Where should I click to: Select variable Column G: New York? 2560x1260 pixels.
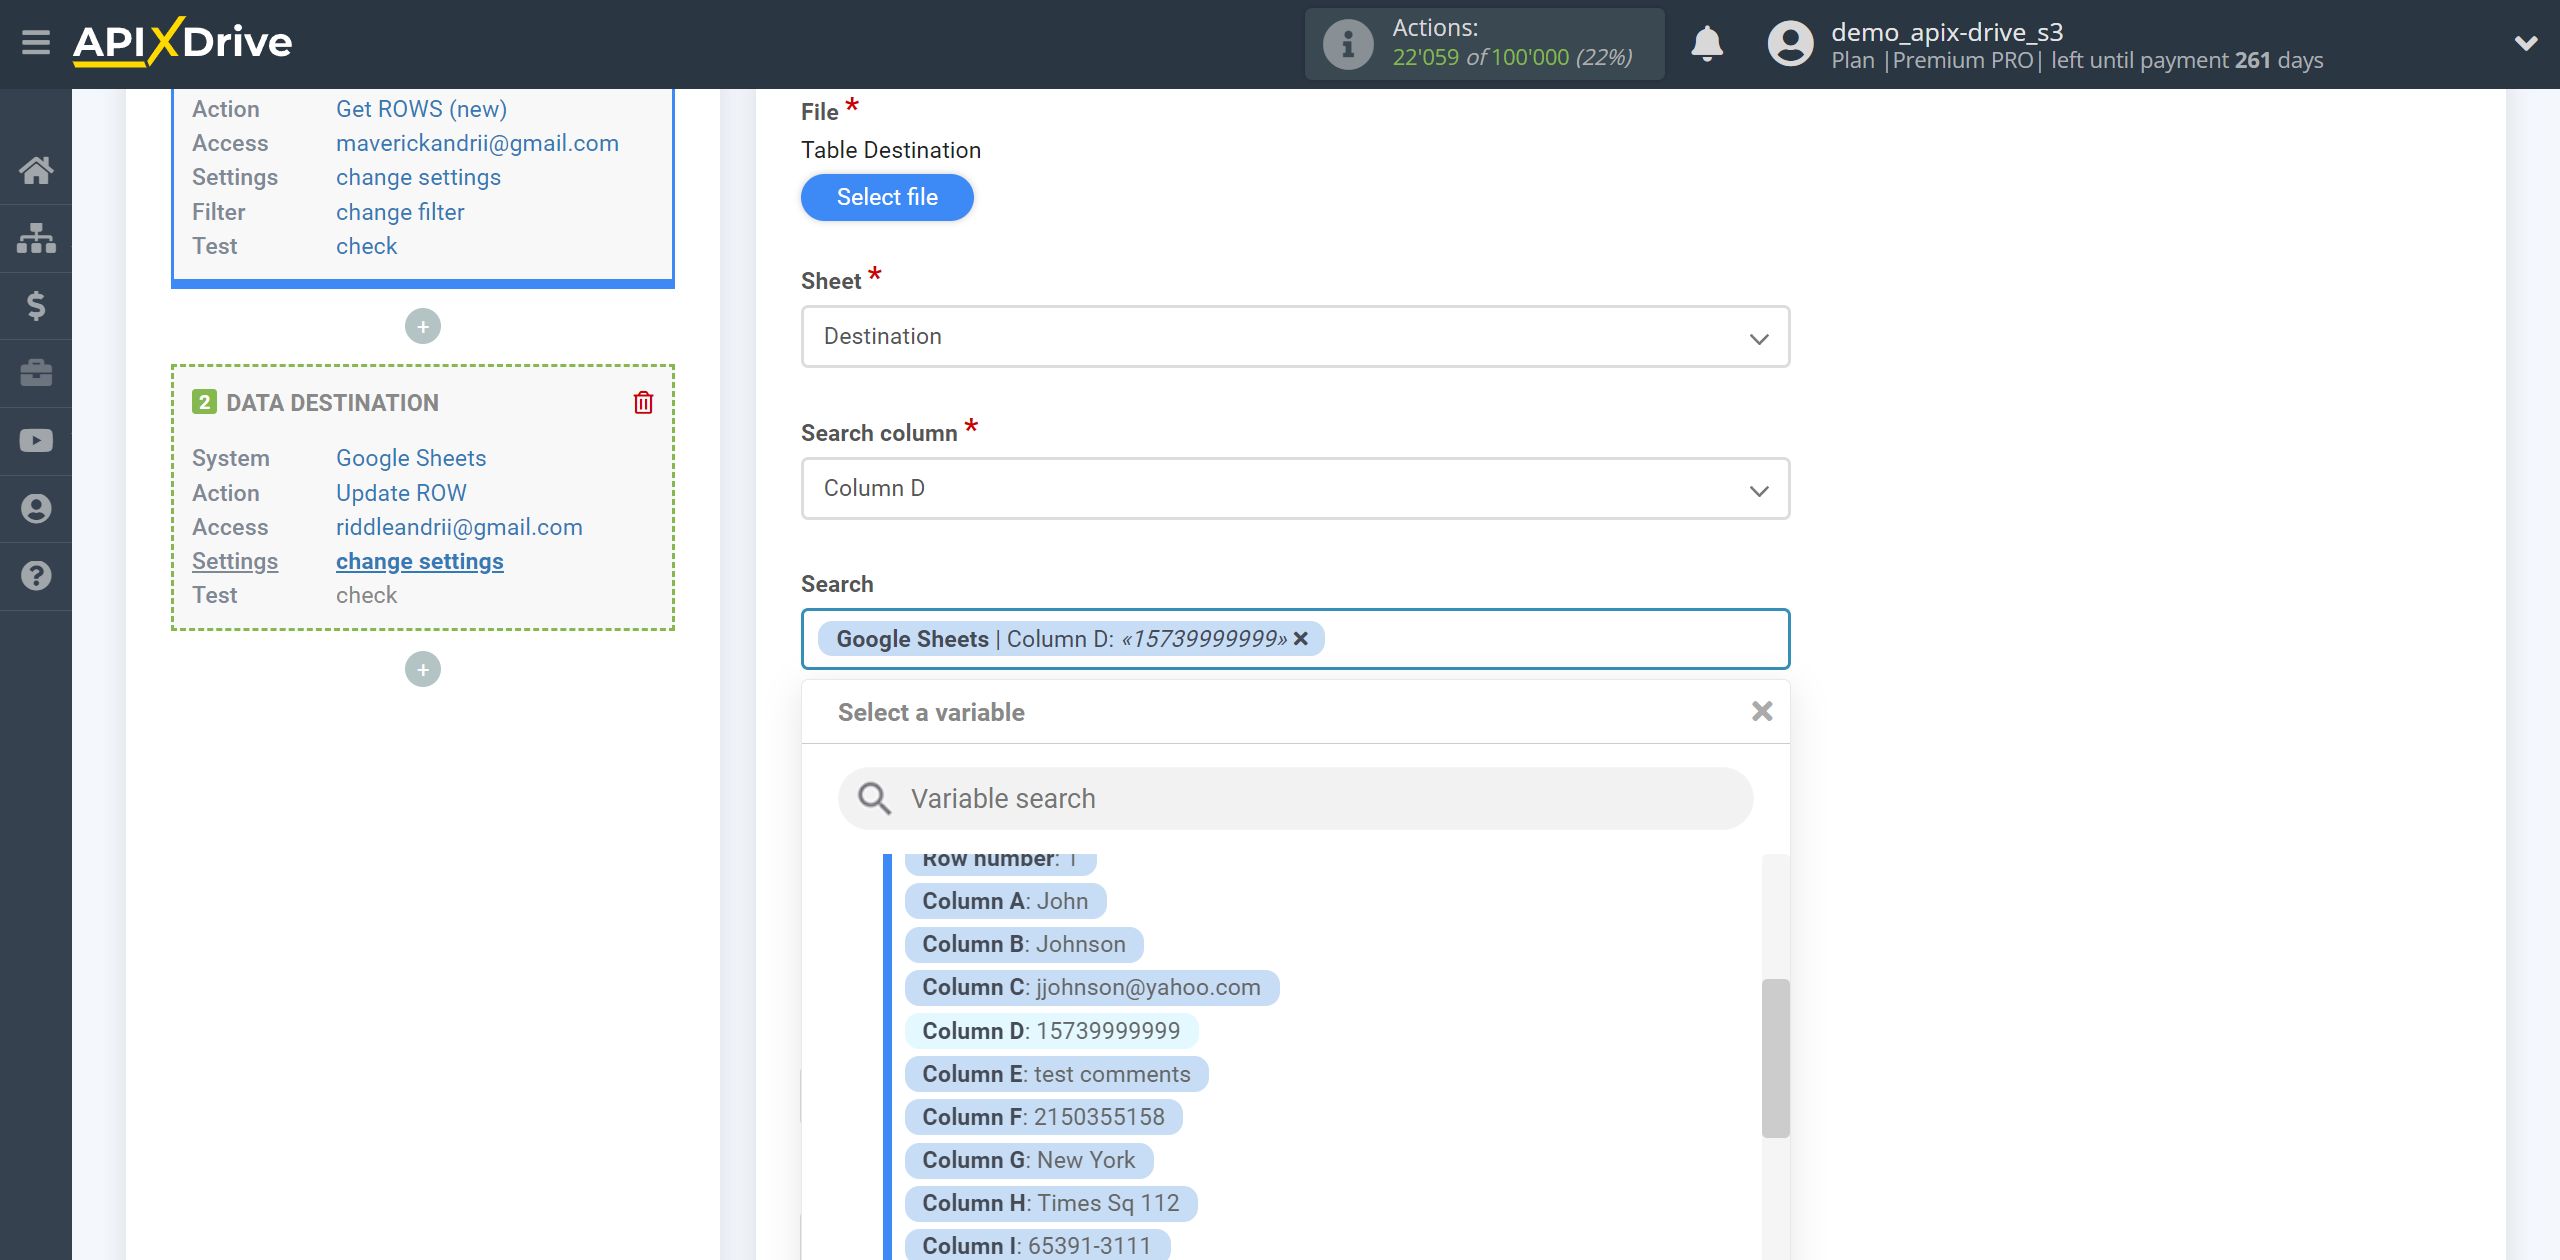point(1029,1160)
